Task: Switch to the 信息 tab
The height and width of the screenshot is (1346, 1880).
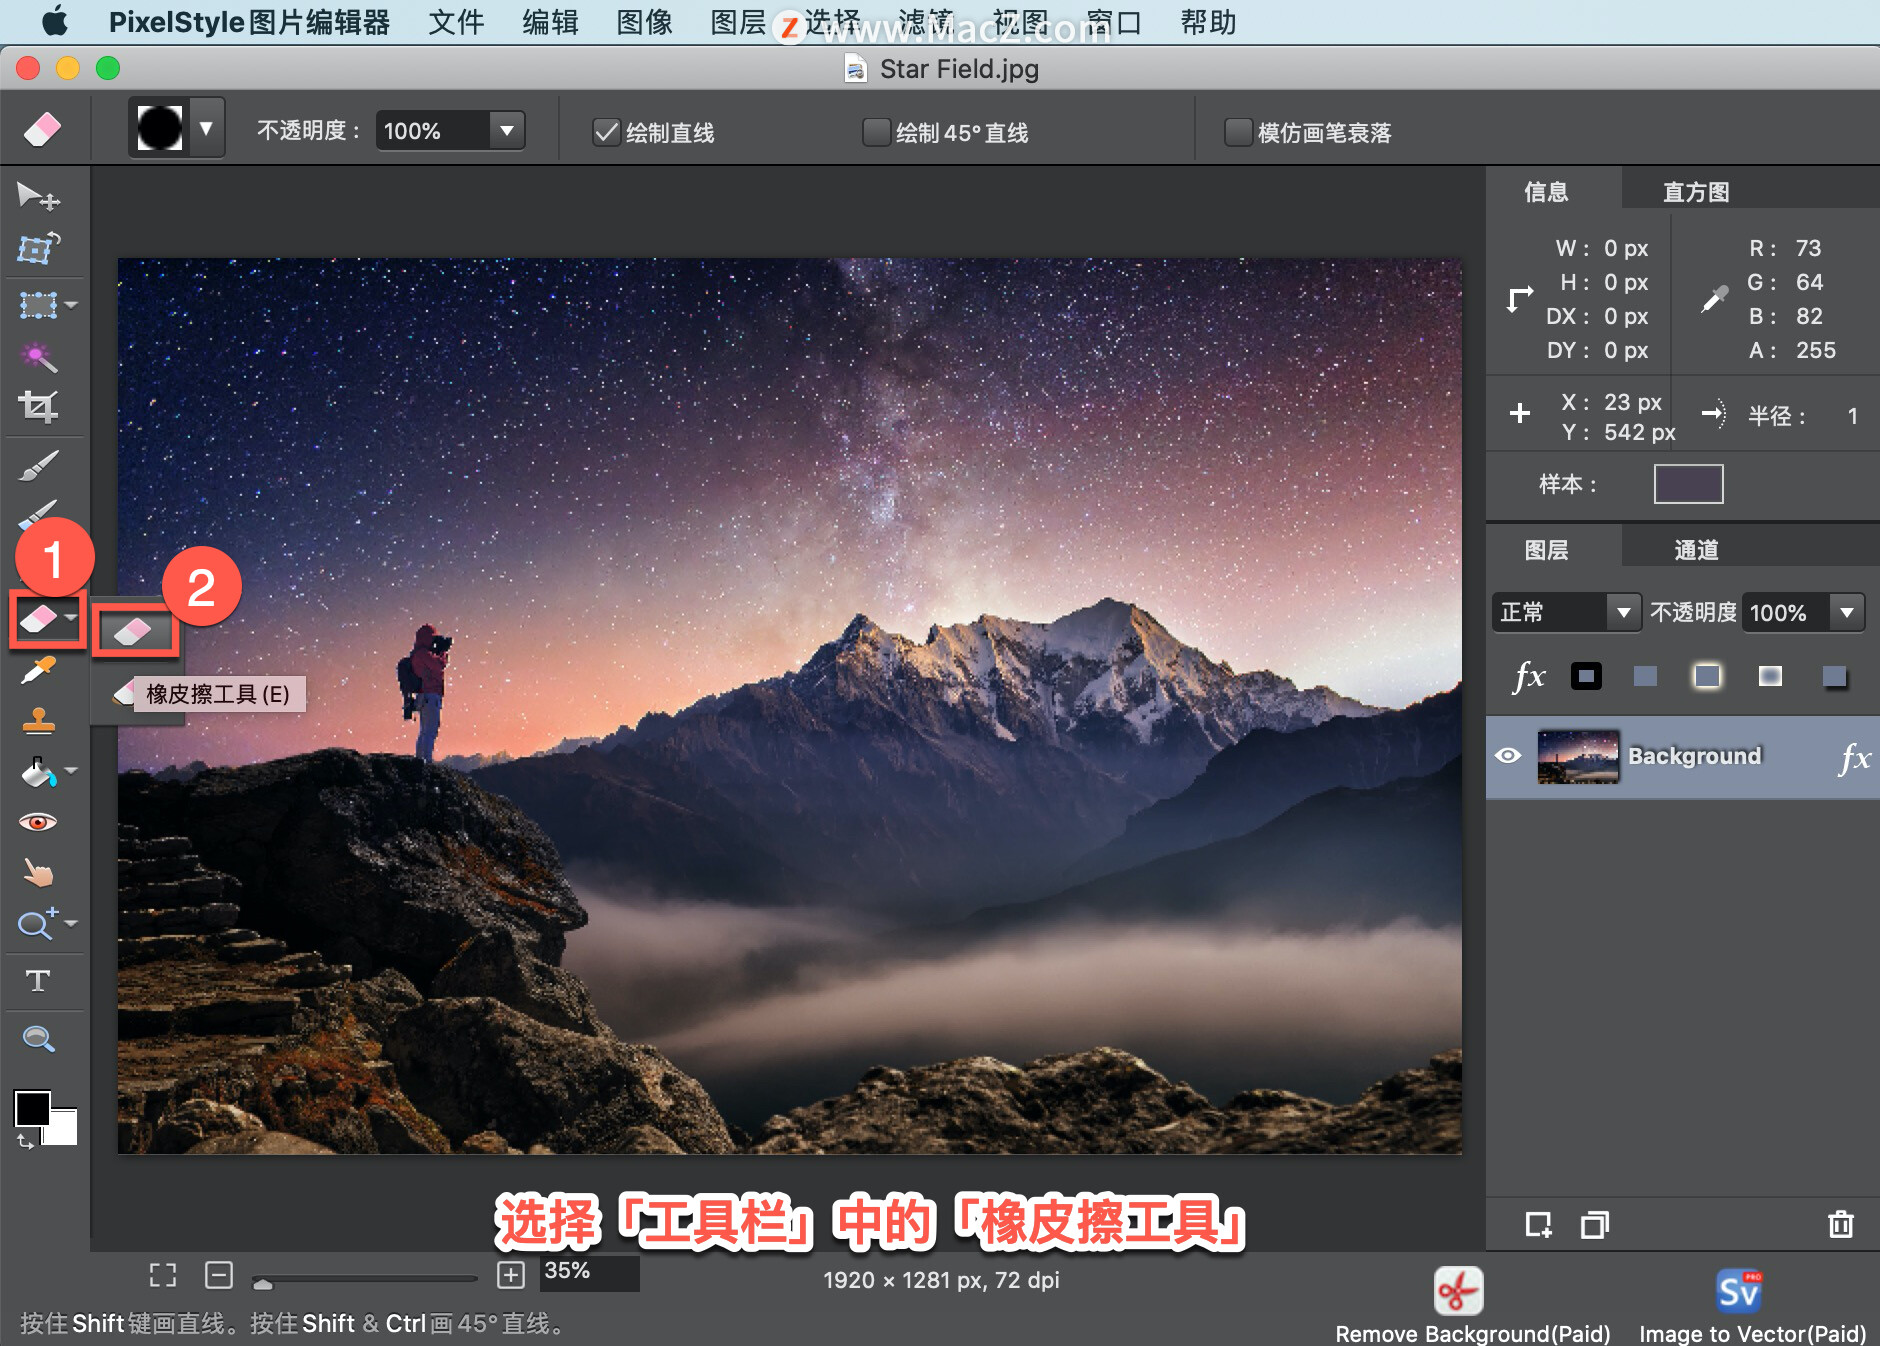Action: pos(1546,192)
